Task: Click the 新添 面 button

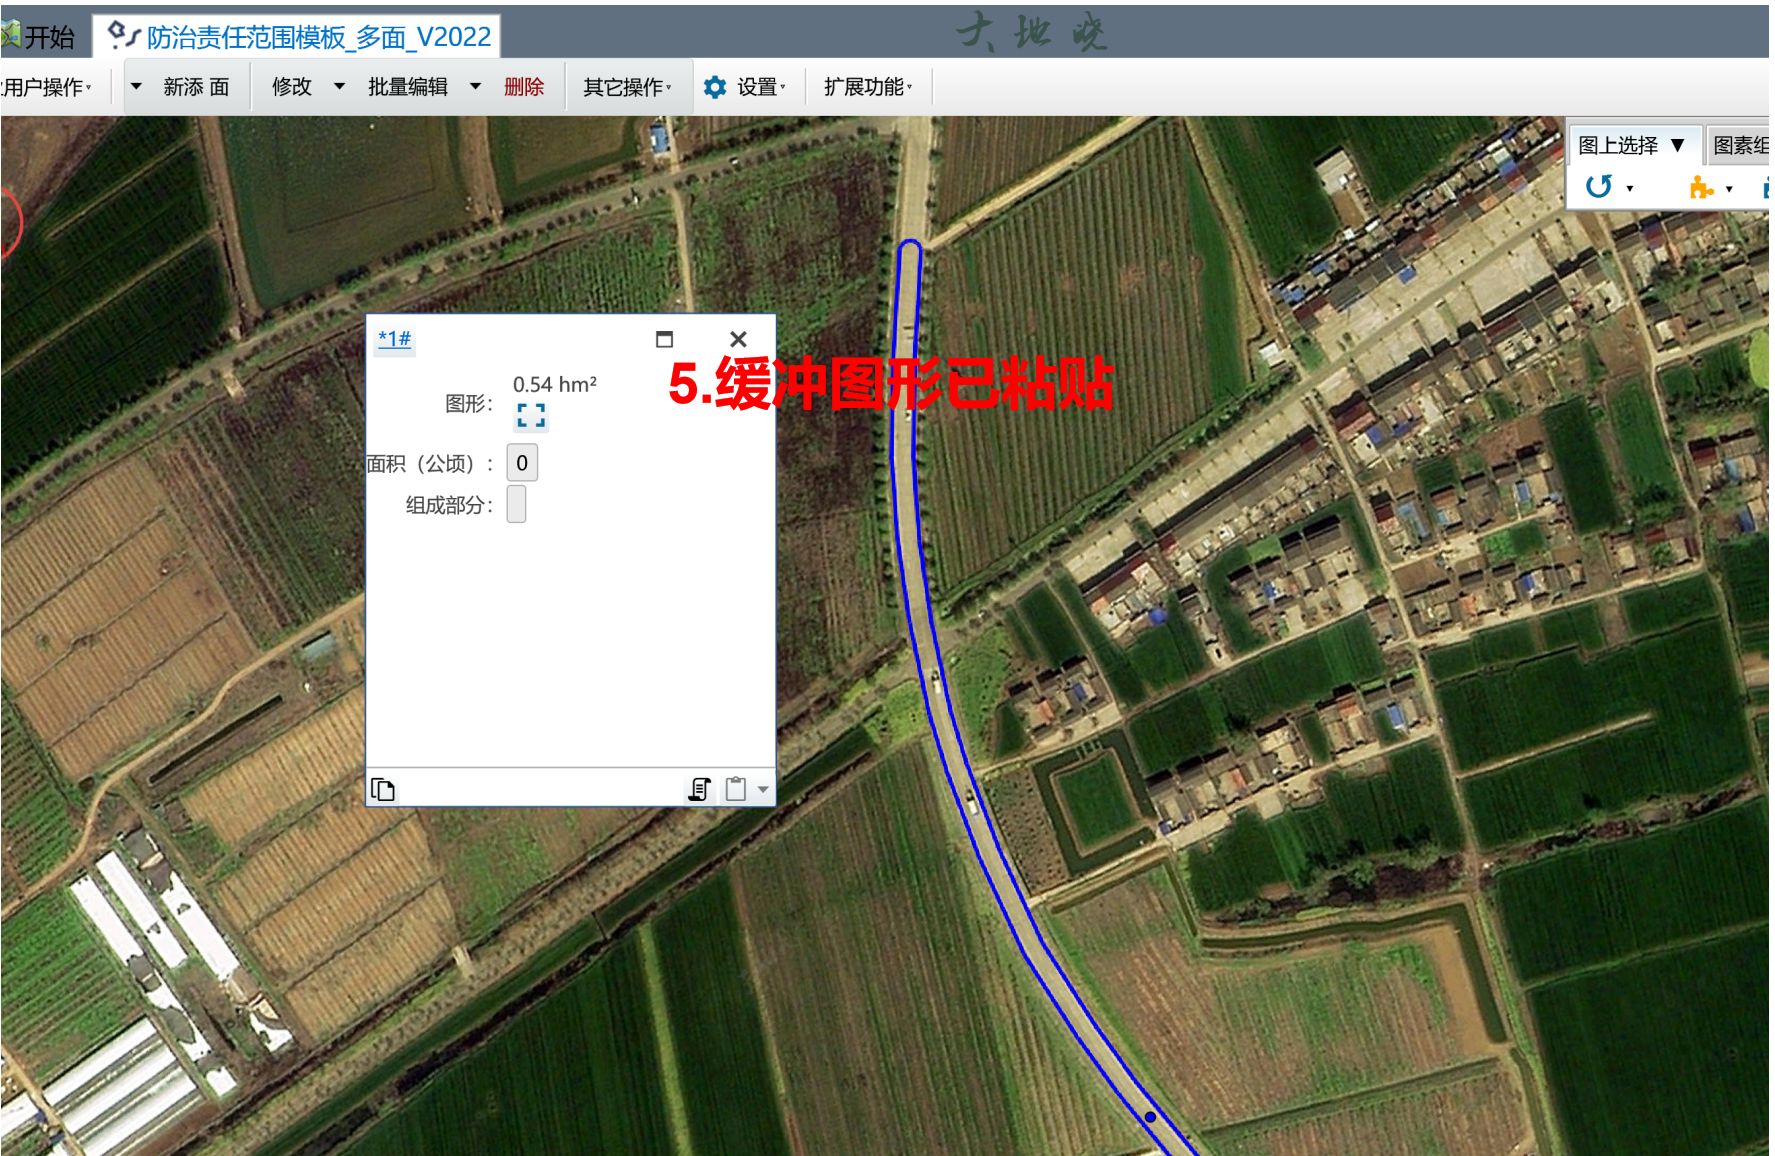Action: [197, 88]
